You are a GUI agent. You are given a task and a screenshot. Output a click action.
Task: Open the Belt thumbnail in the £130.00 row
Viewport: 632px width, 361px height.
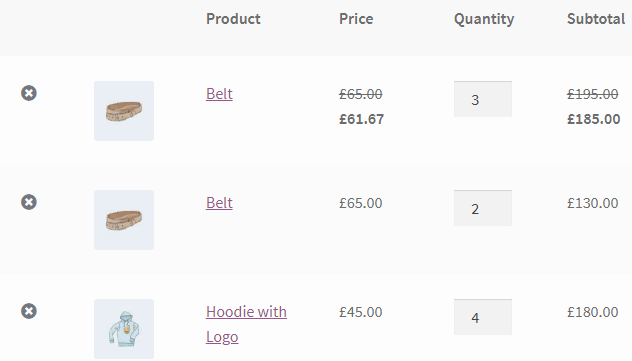(124, 220)
